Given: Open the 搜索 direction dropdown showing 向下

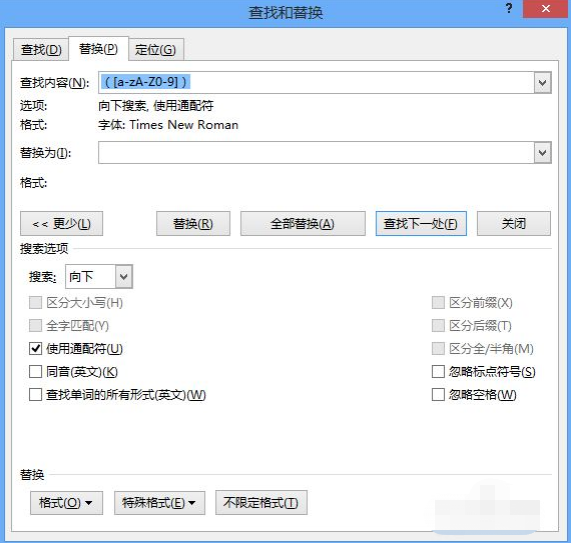Looking at the screenshot, I should tap(124, 277).
